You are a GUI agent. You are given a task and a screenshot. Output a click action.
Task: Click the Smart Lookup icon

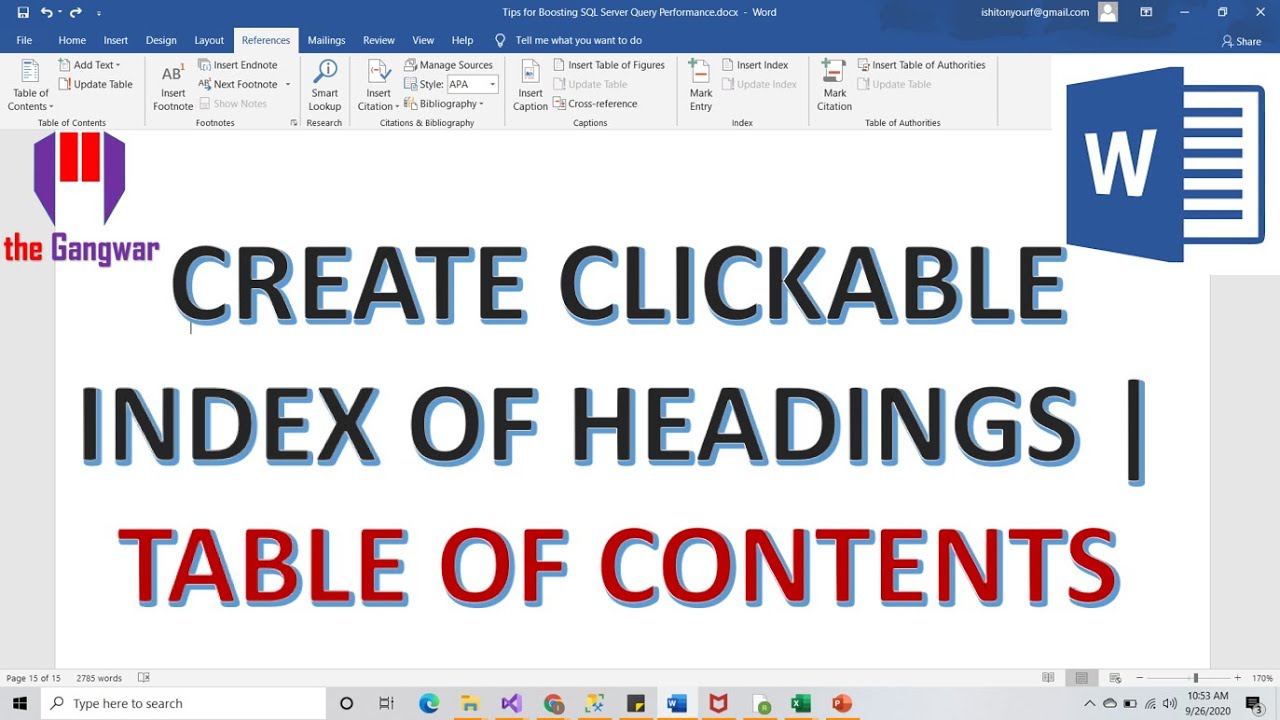324,86
